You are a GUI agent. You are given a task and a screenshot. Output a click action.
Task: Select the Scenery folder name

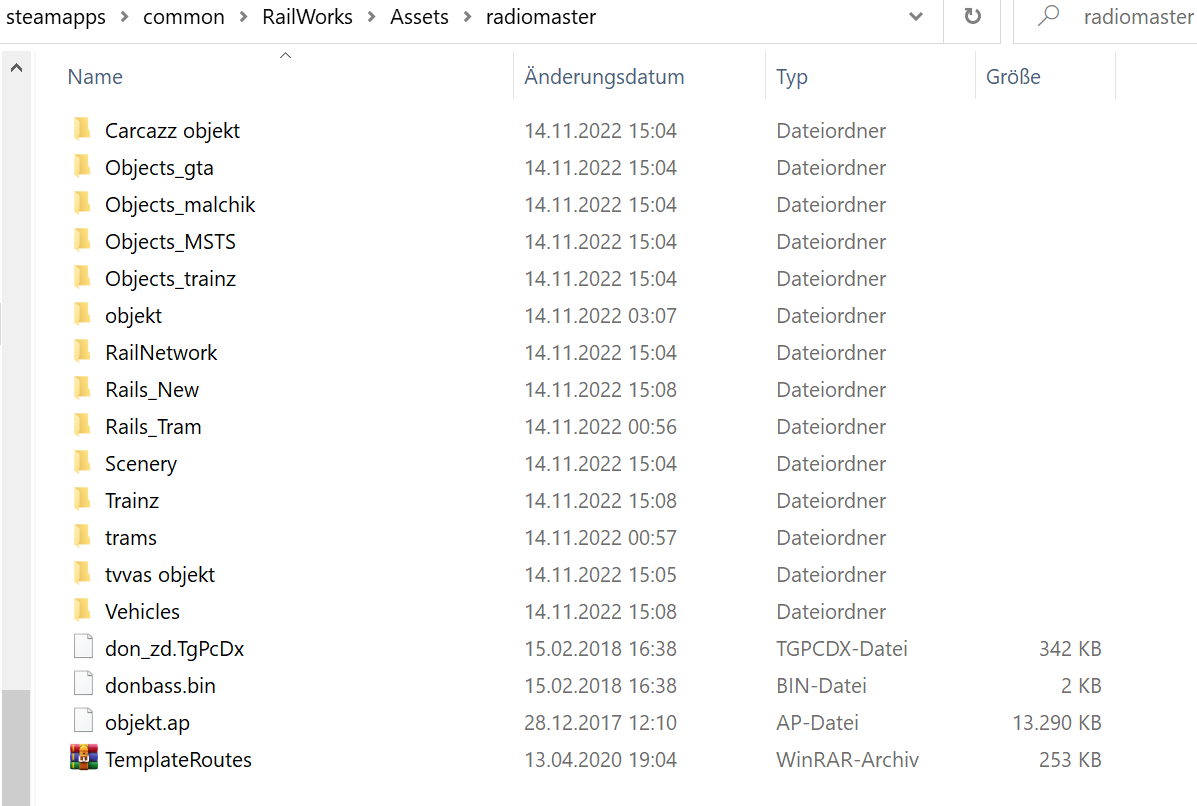[x=141, y=463]
